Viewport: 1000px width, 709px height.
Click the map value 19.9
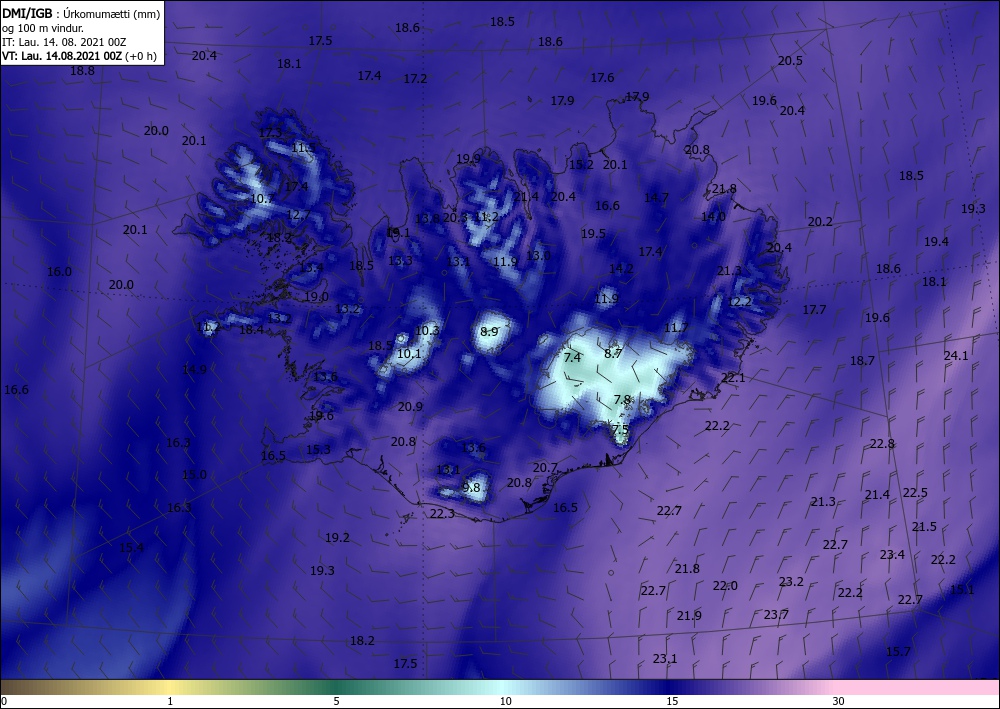click(469, 159)
